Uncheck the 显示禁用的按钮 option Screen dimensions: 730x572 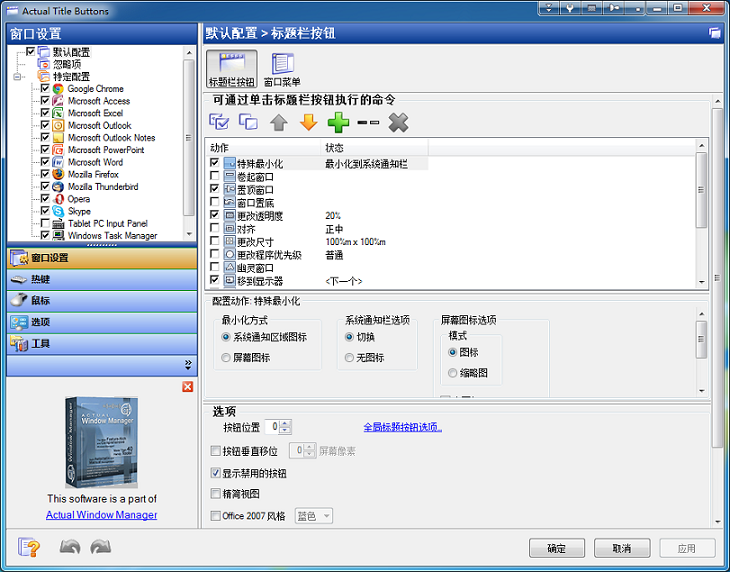tap(217, 473)
